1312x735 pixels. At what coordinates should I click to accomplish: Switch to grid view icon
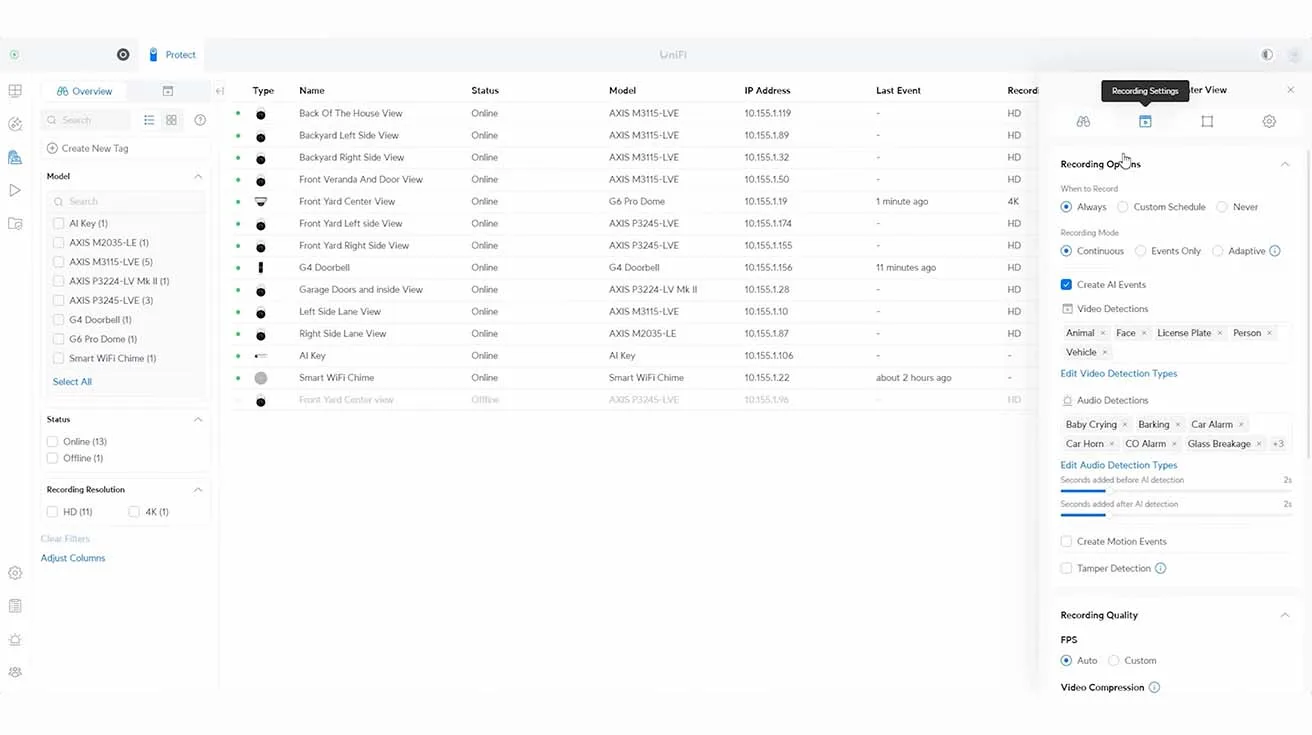click(172, 120)
